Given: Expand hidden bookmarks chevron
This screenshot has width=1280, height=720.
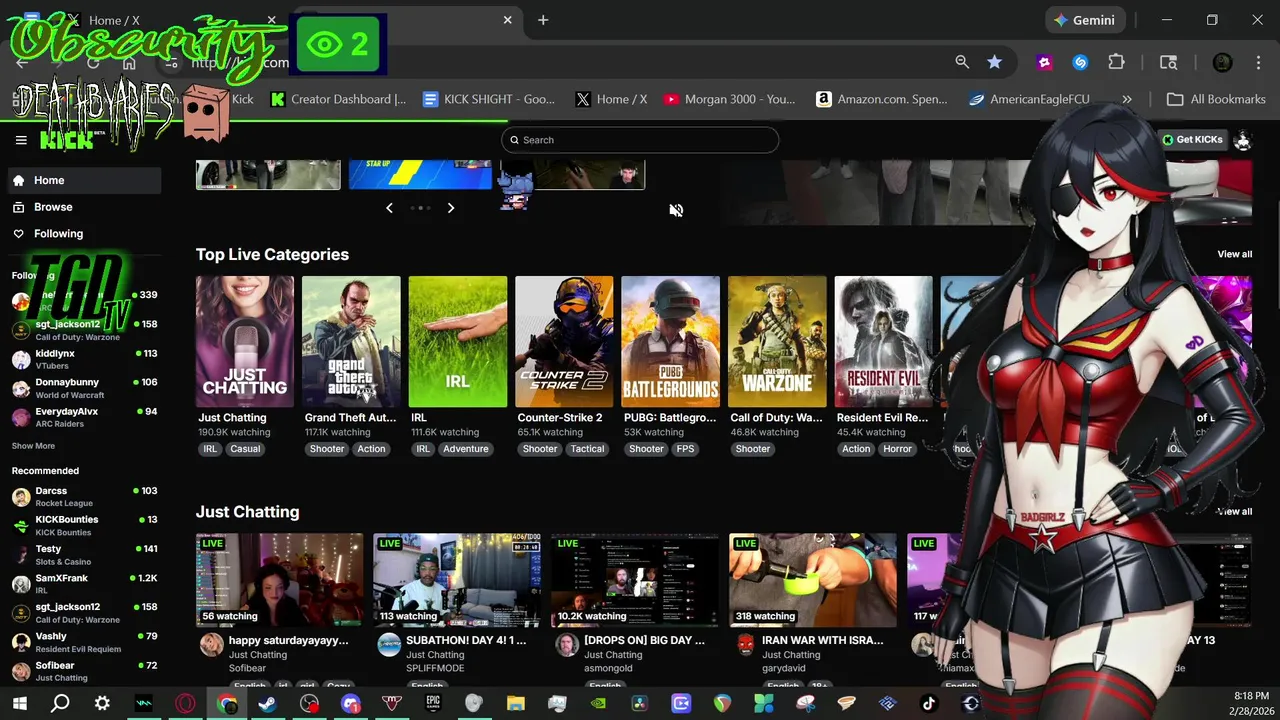Looking at the screenshot, I should (x=1127, y=99).
